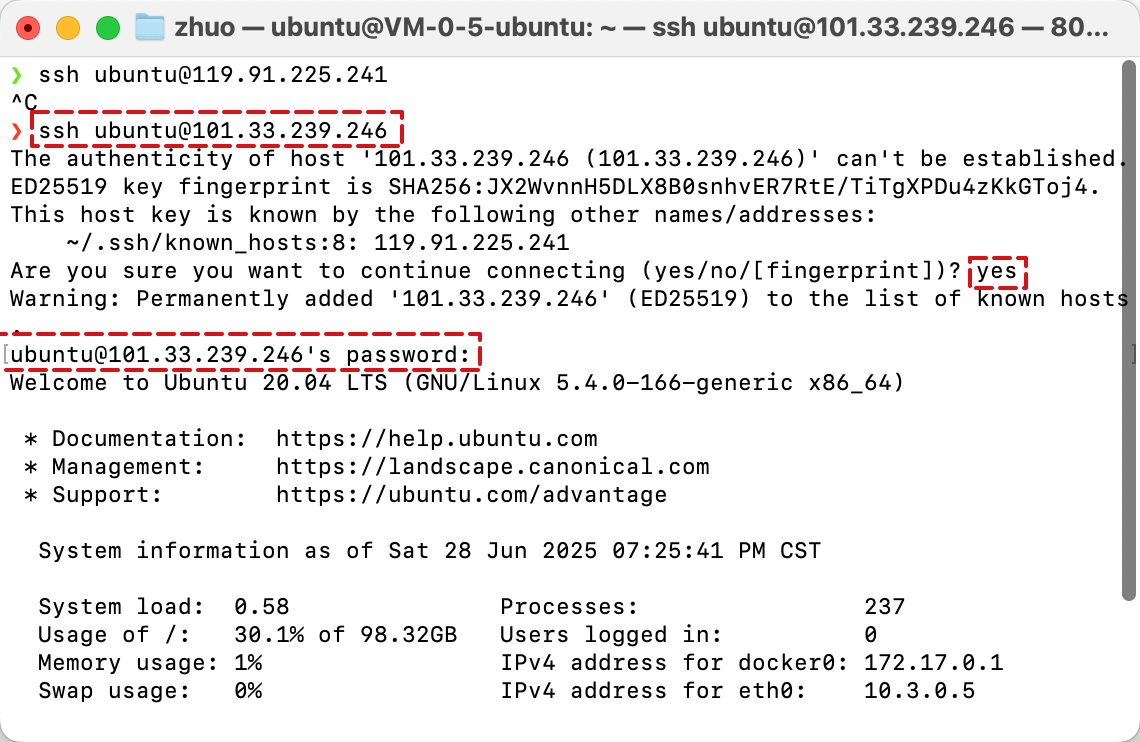Click the green fullscreen window button

coord(108,28)
